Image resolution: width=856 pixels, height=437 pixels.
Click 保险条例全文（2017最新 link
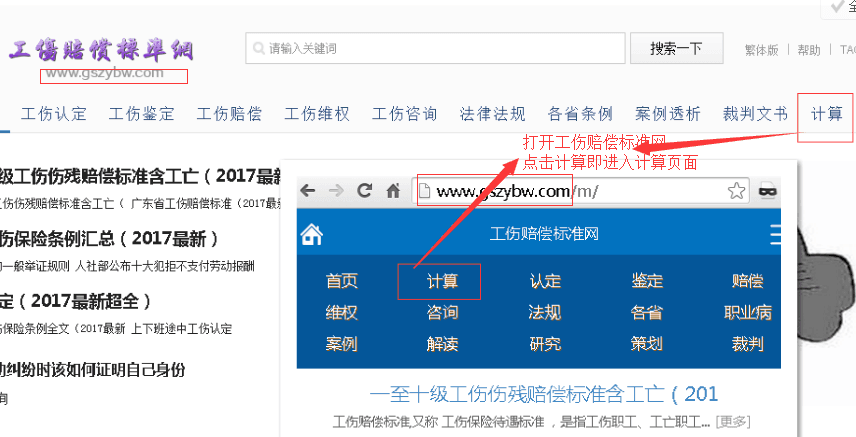63,329
